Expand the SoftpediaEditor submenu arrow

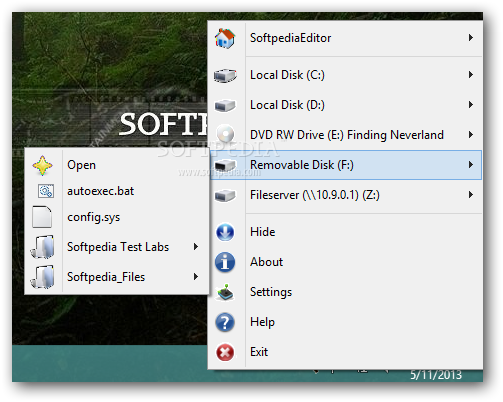471,38
